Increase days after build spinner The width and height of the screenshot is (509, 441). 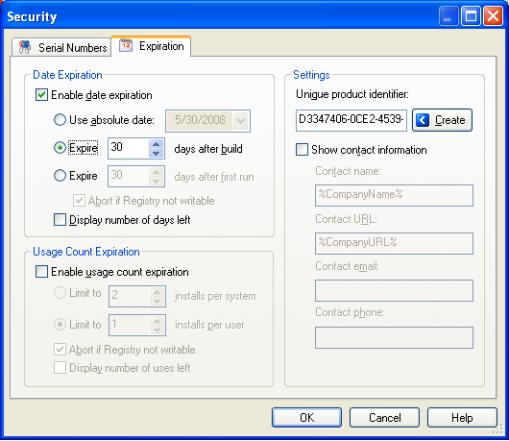point(156,144)
